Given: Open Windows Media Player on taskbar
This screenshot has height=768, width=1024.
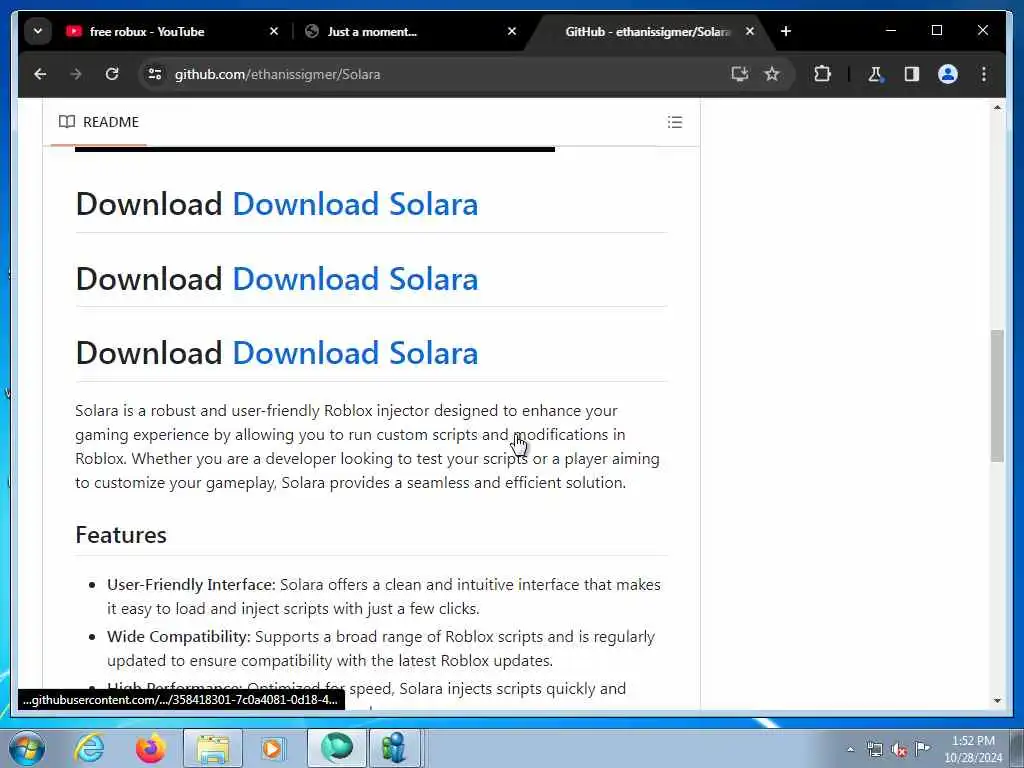Looking at the screenshot, I should click(273, 748).
